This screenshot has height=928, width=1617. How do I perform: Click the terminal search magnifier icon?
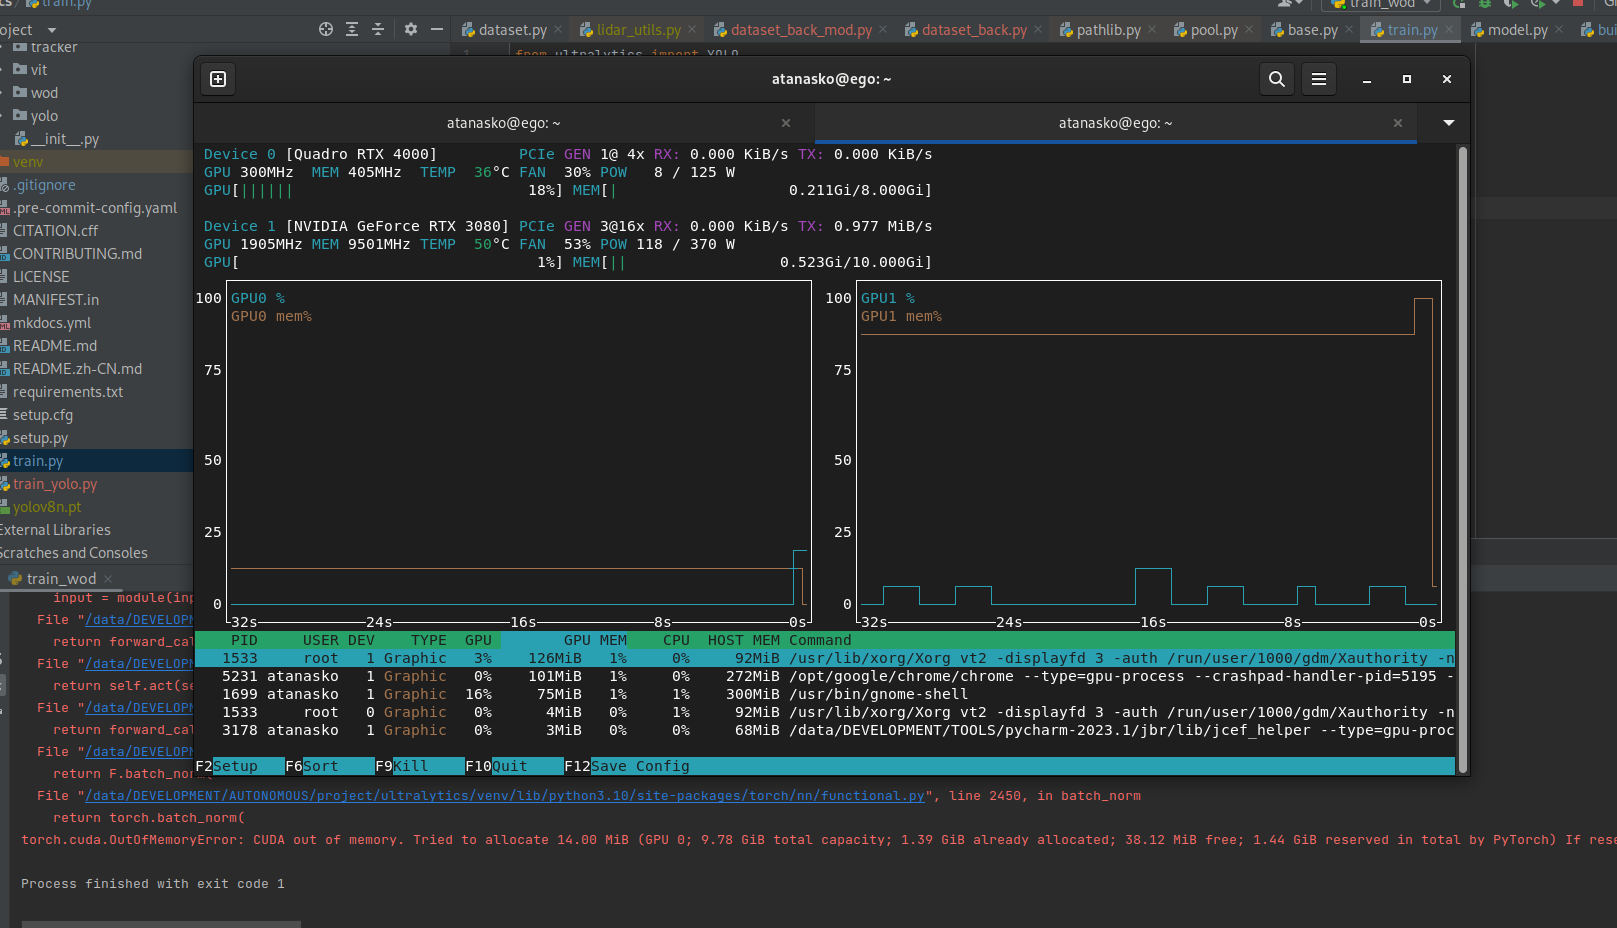[1276, 79]
